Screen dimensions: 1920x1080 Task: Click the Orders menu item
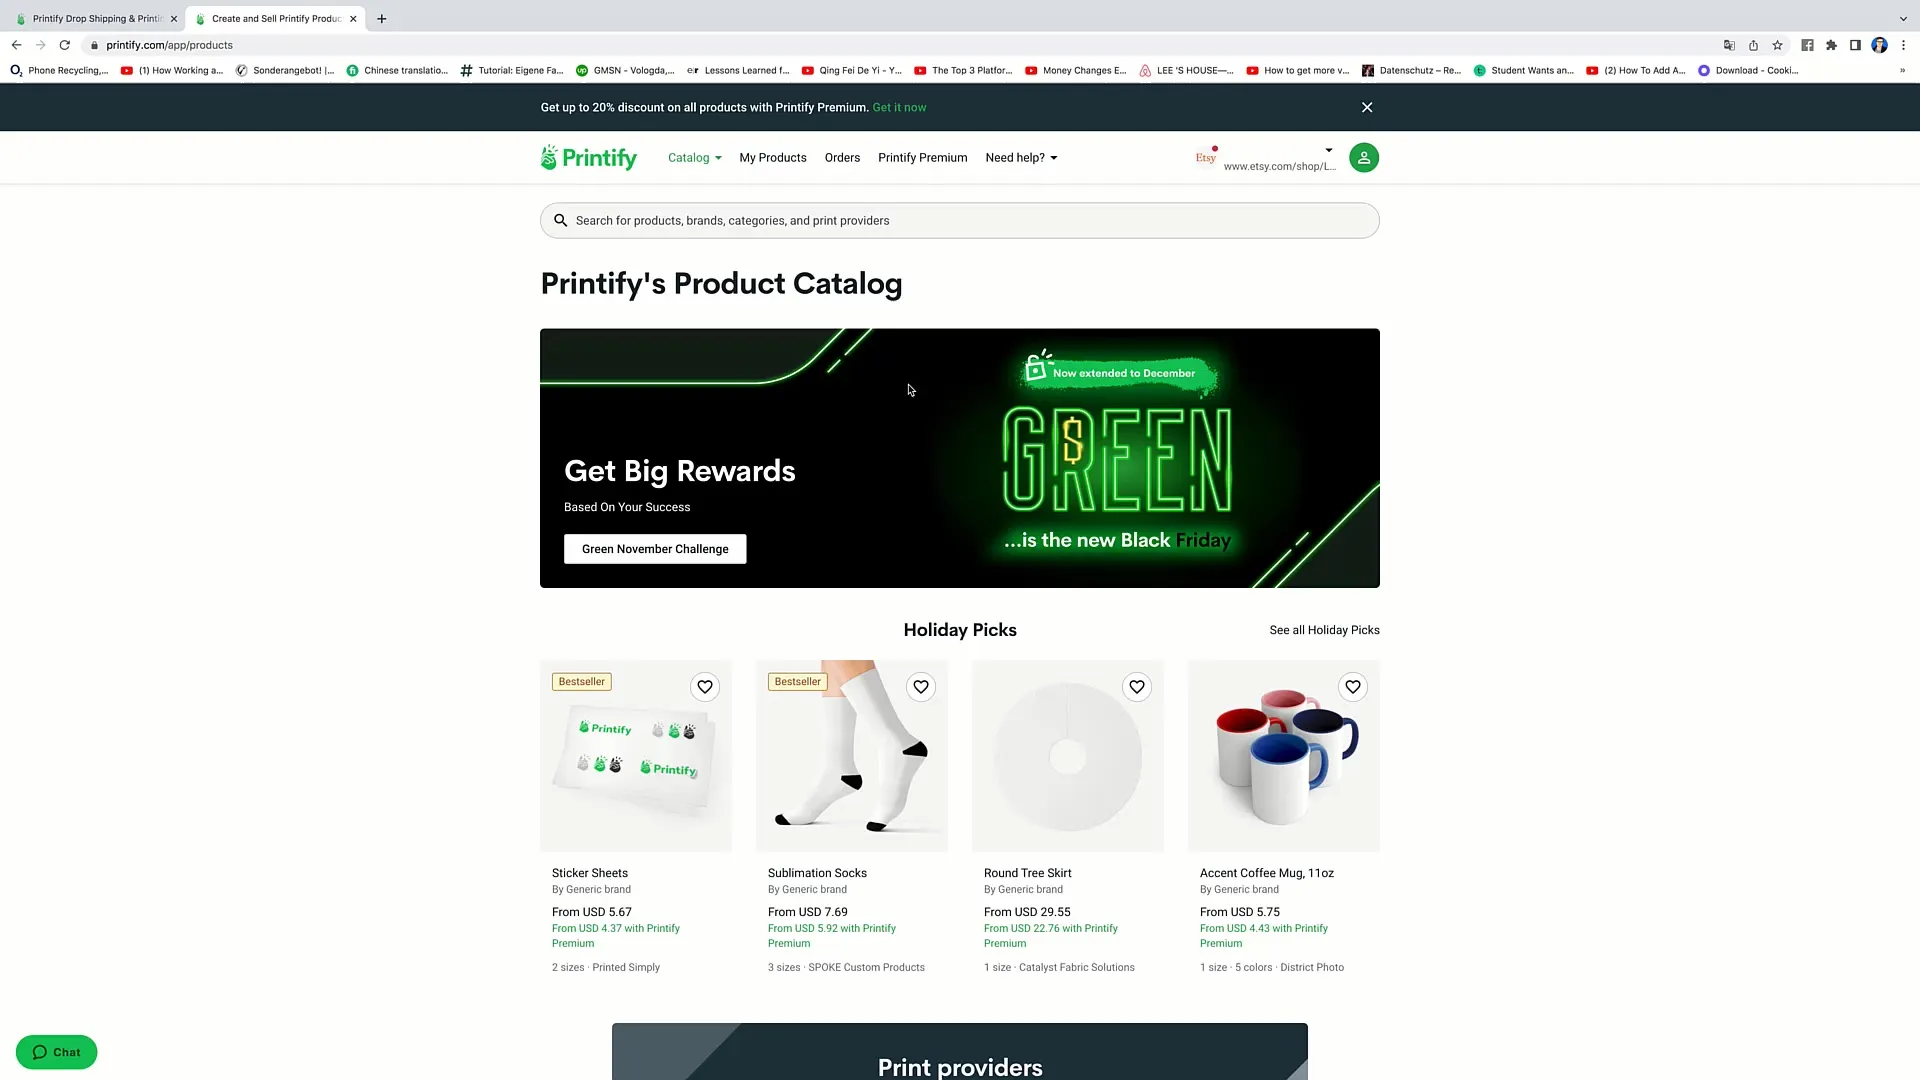click(841, 157)
